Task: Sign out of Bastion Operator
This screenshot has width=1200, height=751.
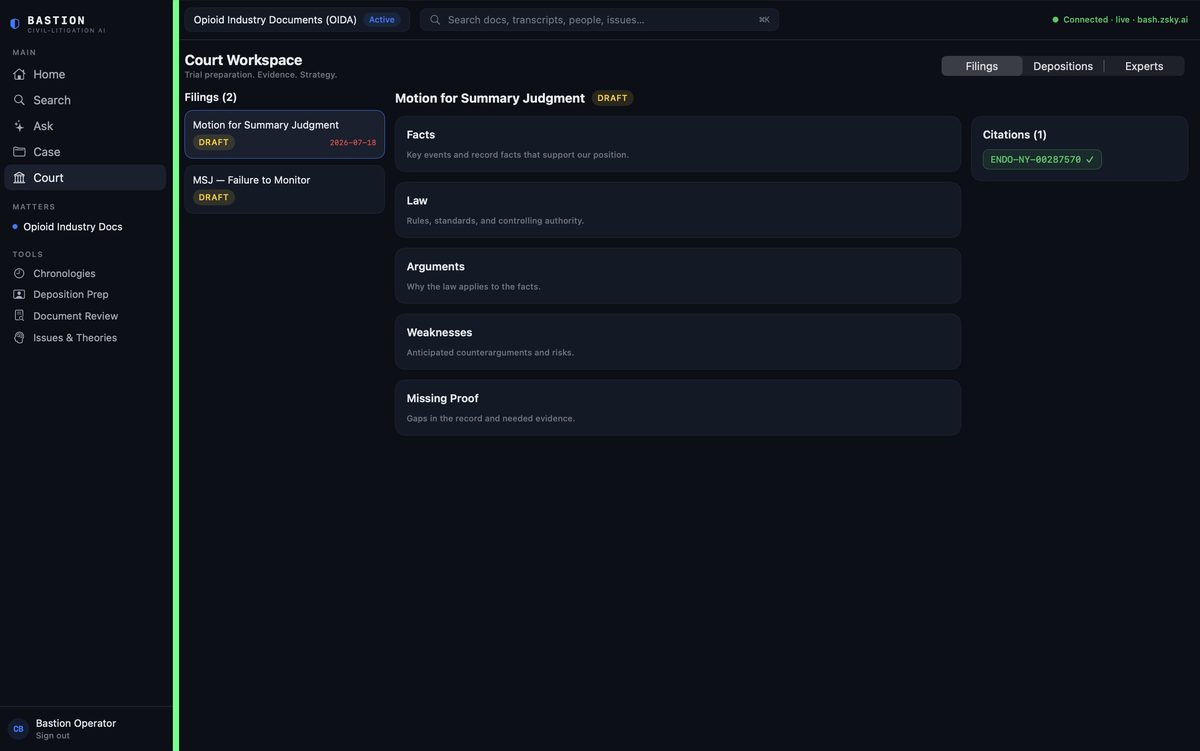Action: (x=52, y=736)
